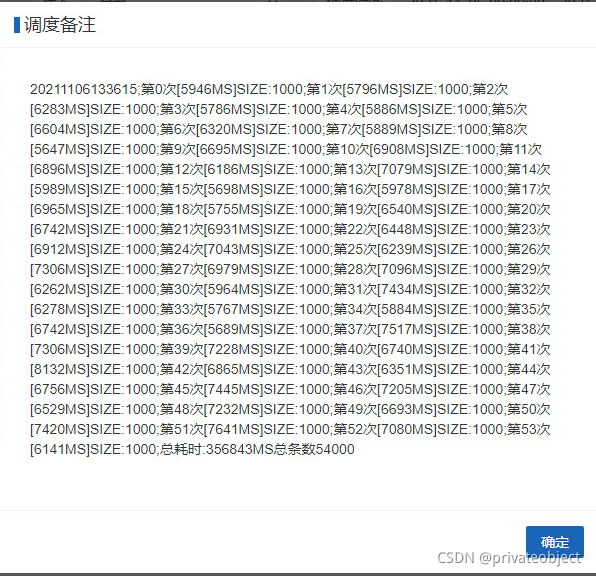
Task: Click the [6141MS] last entry text
Action: 60,449
